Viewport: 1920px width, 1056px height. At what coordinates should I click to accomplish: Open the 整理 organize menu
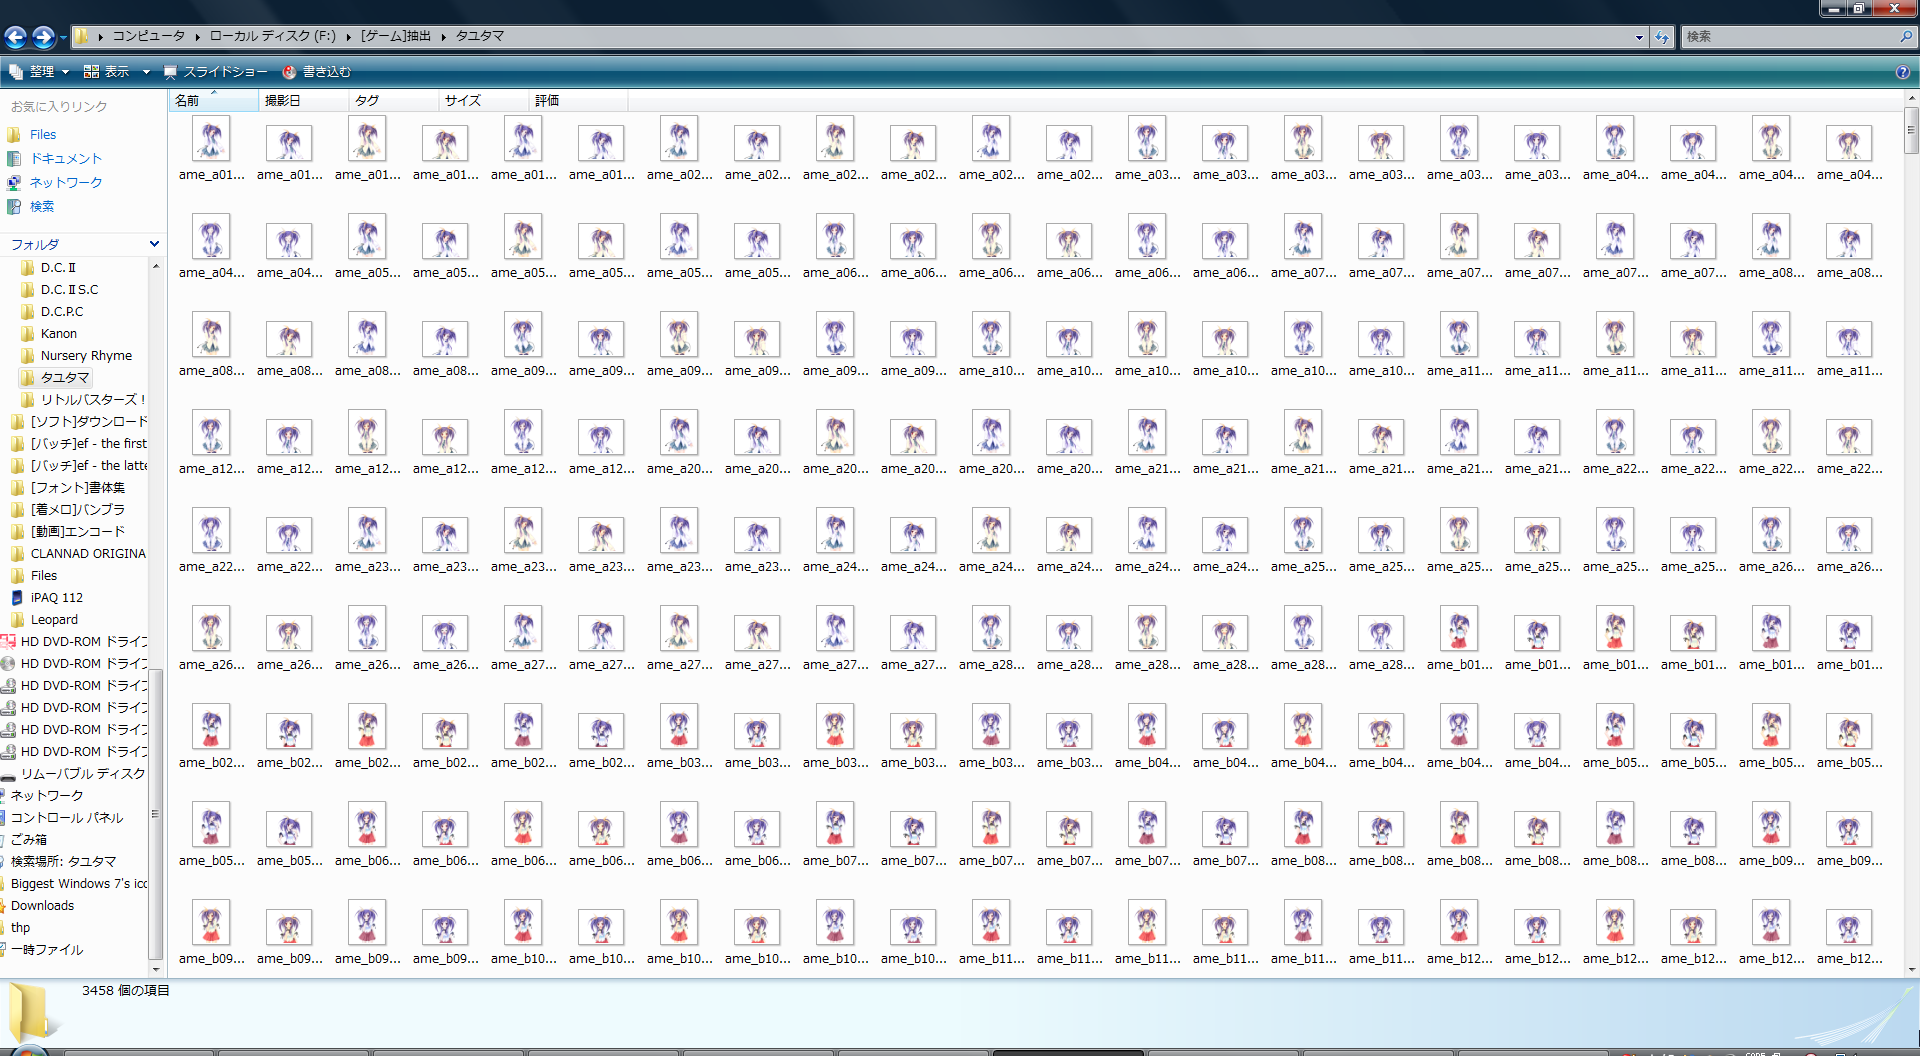[39, 72]
